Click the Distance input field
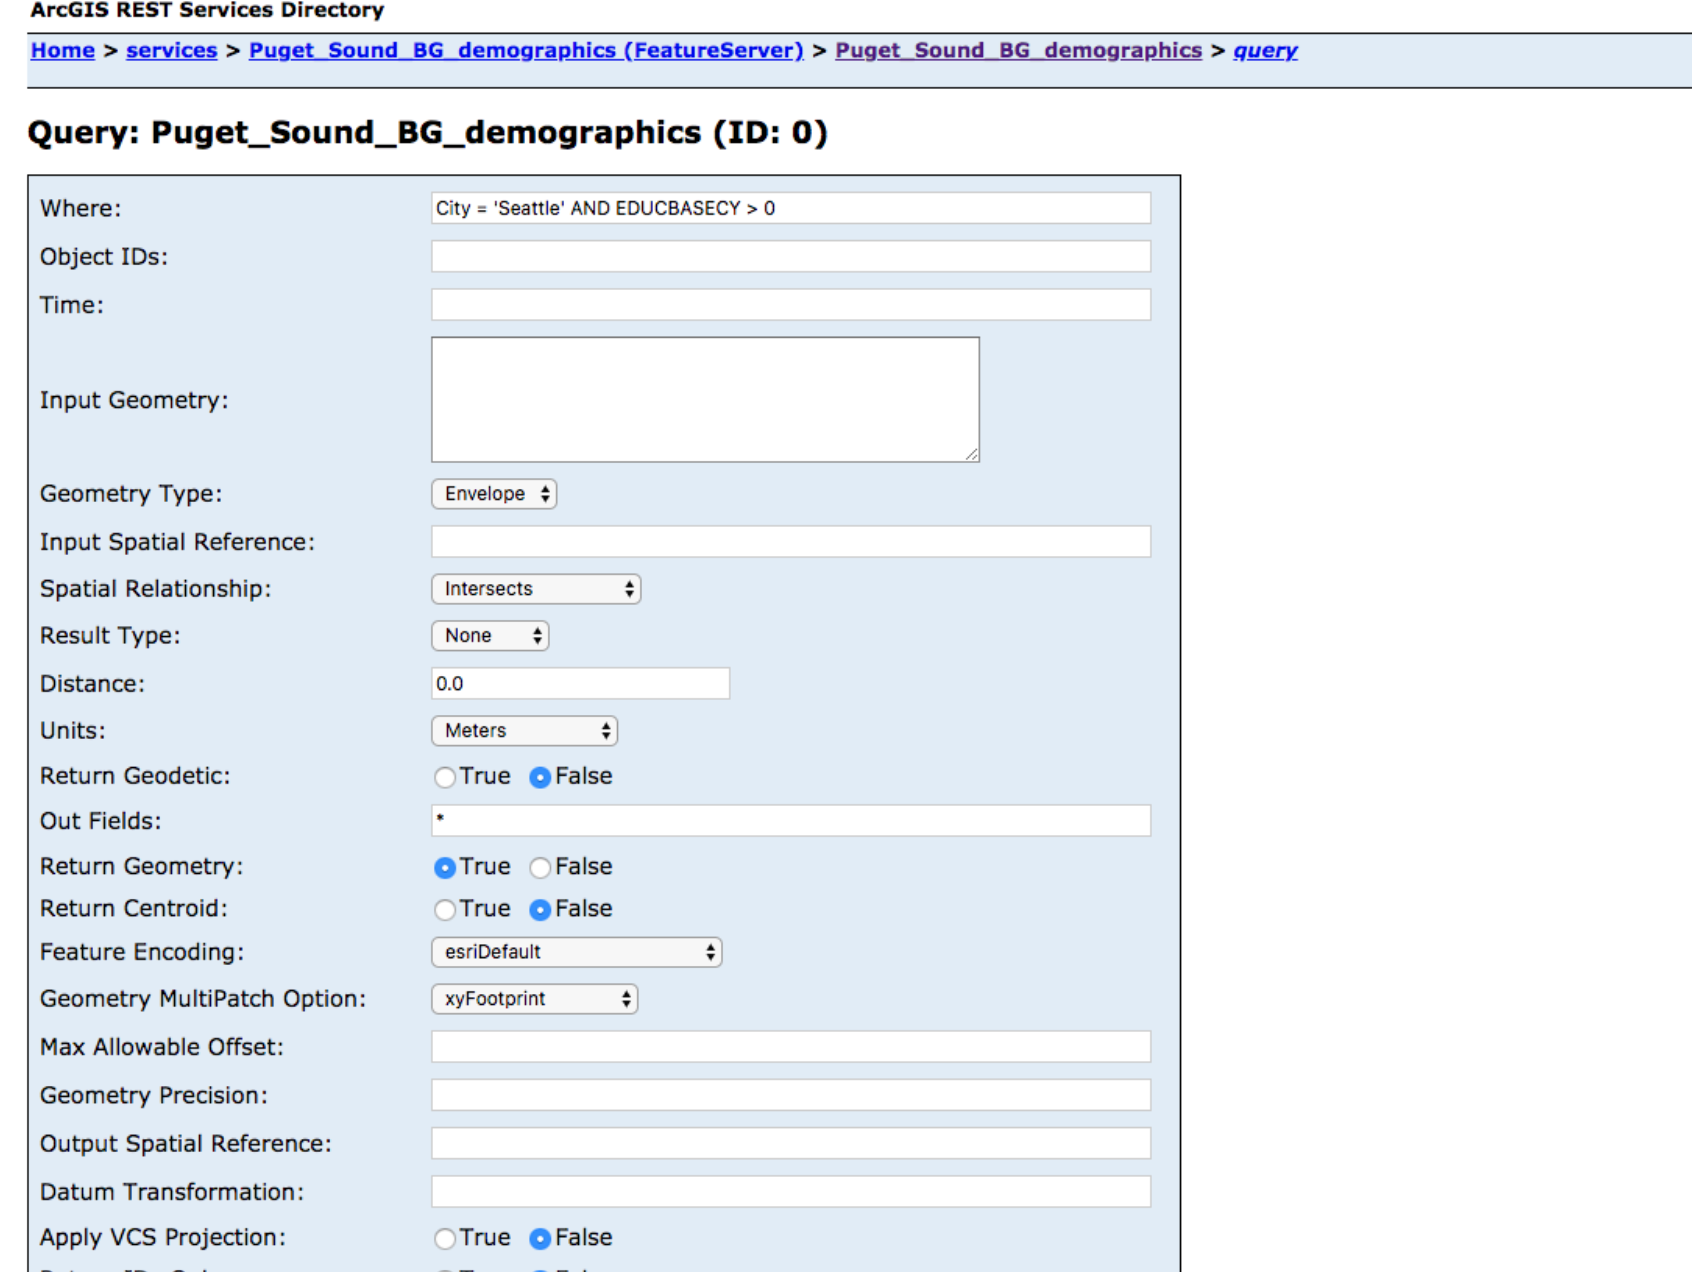The image size is (1692, 1272). tap(580, 684)
